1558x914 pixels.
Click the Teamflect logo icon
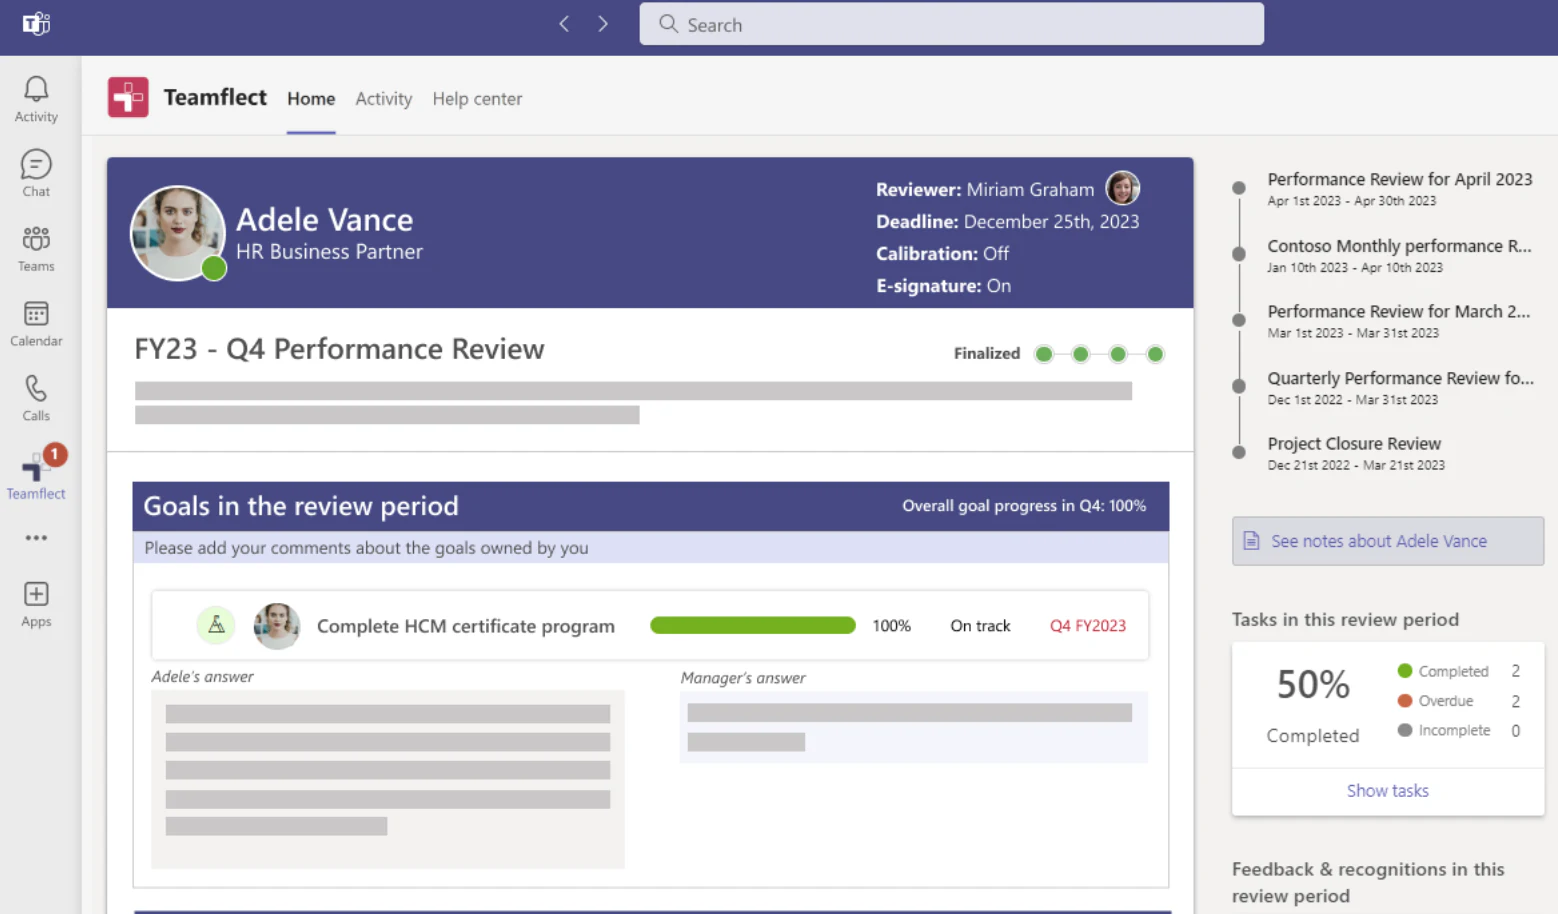tap(128, 98)
